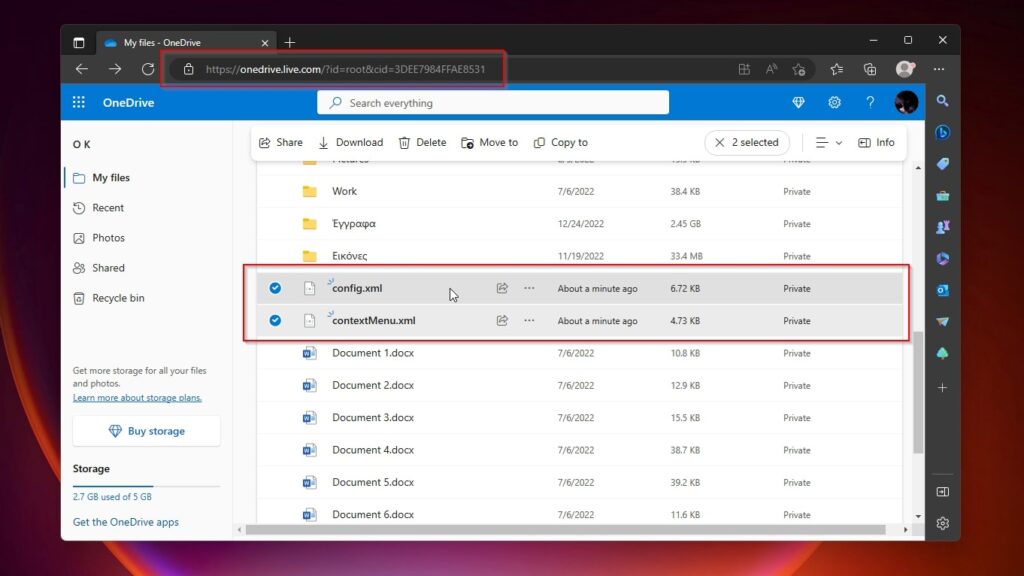Viewport: 1024px width, 576px height.
Task: Open Edge settings and more menu
Action: click(938, 69)
